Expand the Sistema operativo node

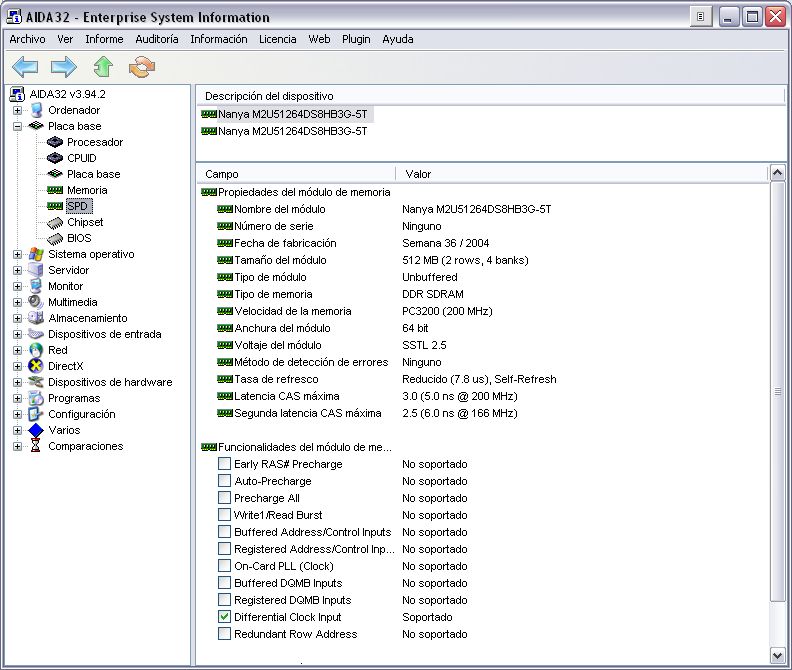tap(18, 254)
